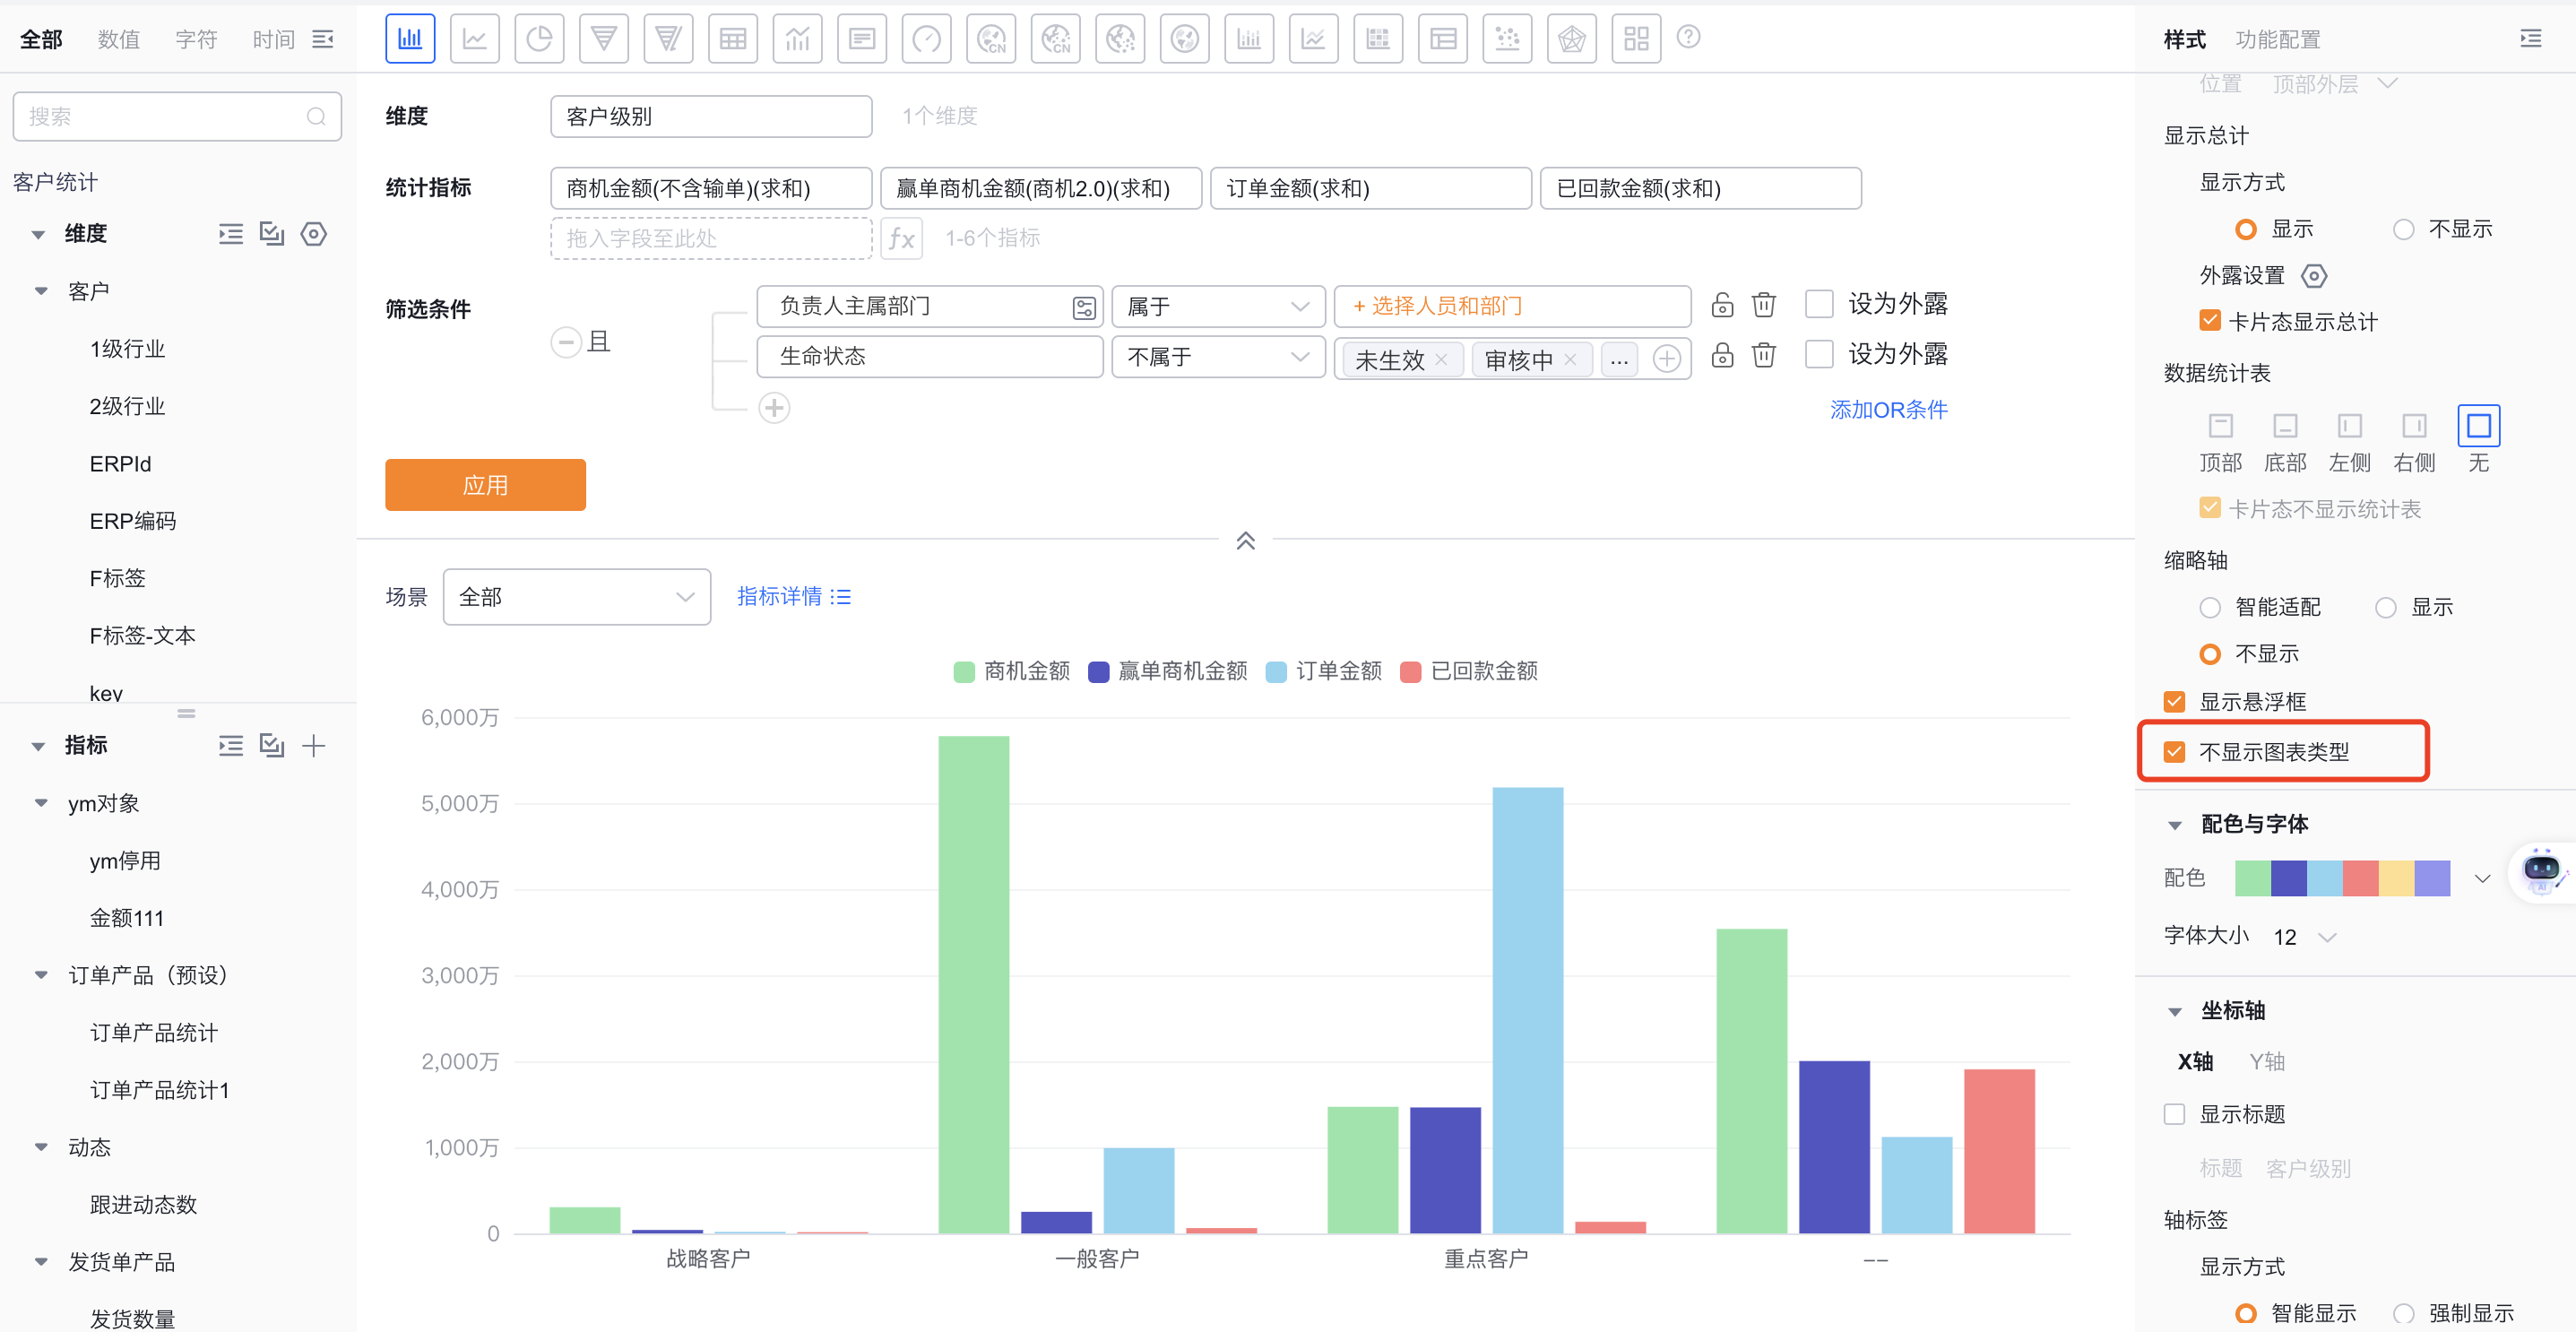Toggle 卡片态显示总计 checkbox
Screen dimensions: 2576x1332
click(x=2210, y=321)
